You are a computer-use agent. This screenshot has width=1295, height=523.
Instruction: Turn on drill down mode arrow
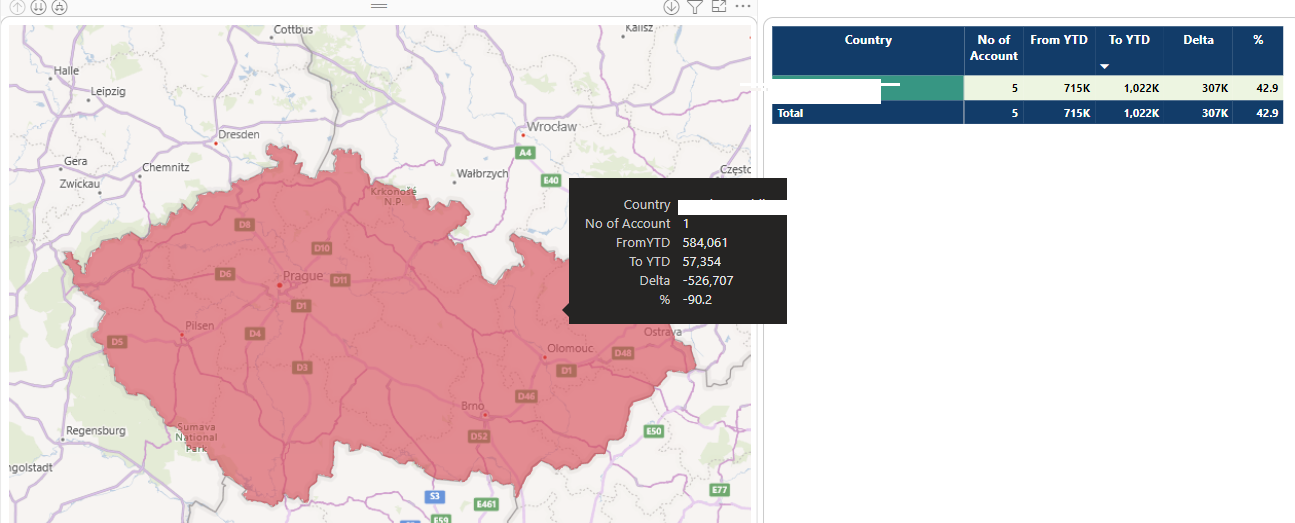tap(671, 7)
